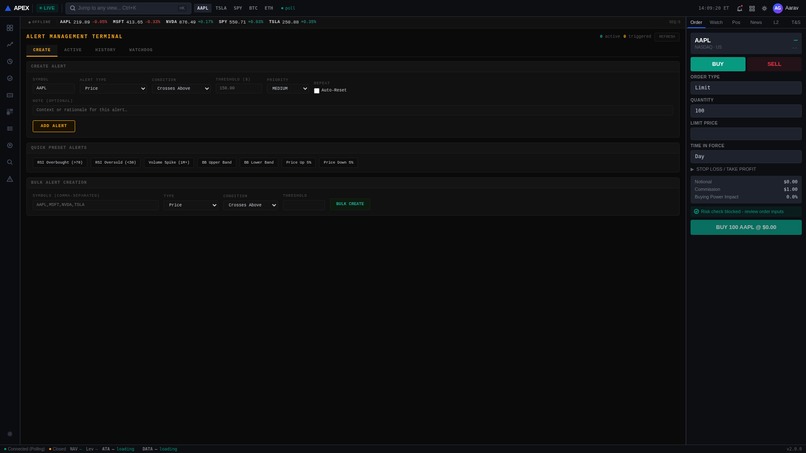Image resolution: width=806 pixels, height=453 pixels.
Task: Click the REFRESH button
Action: [667, 37]
